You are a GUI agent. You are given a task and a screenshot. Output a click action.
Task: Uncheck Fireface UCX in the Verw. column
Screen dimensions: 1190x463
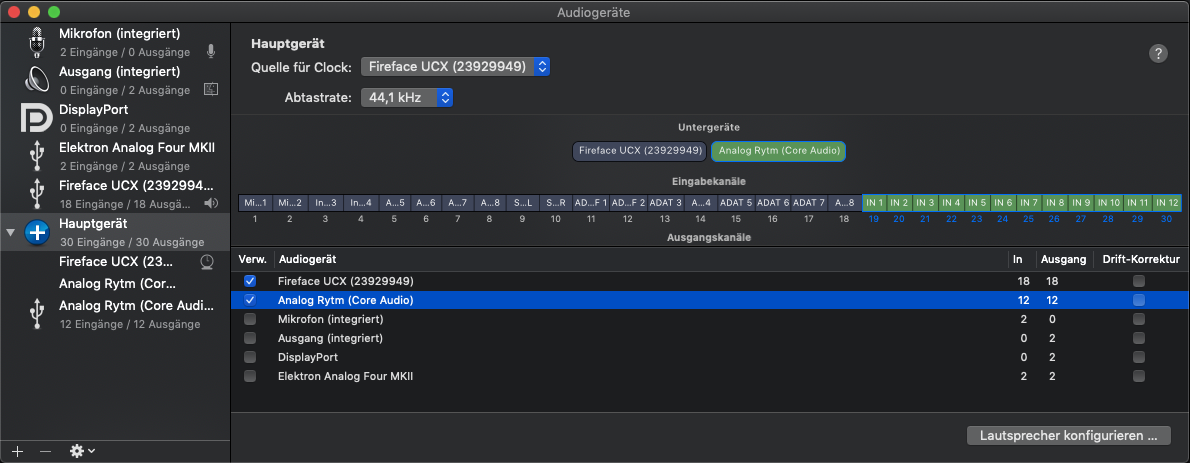[x=250, y=281]
